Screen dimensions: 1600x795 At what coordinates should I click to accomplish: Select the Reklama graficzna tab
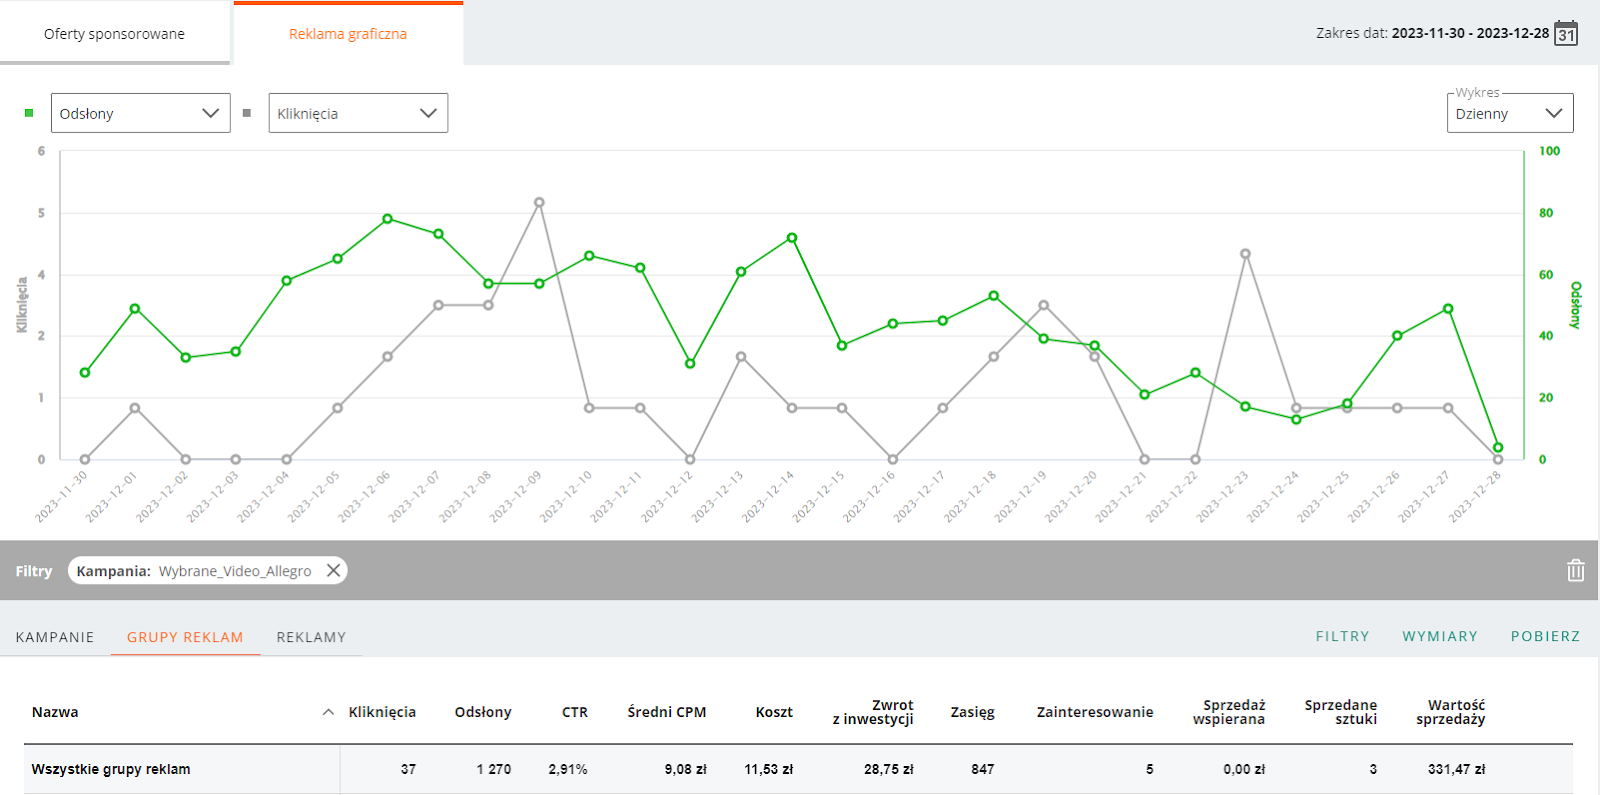(348, 34)
